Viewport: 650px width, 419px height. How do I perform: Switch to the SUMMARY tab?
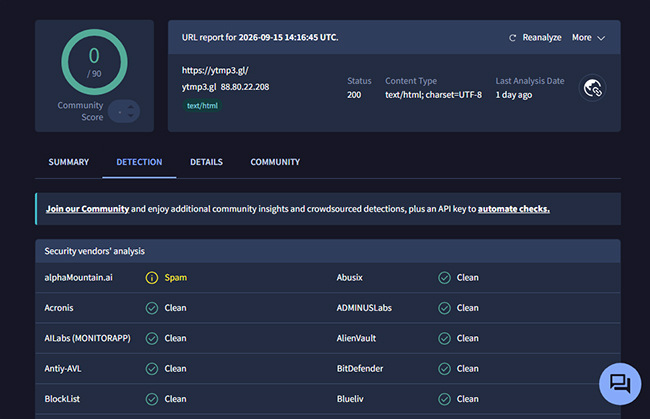(69, 162)
